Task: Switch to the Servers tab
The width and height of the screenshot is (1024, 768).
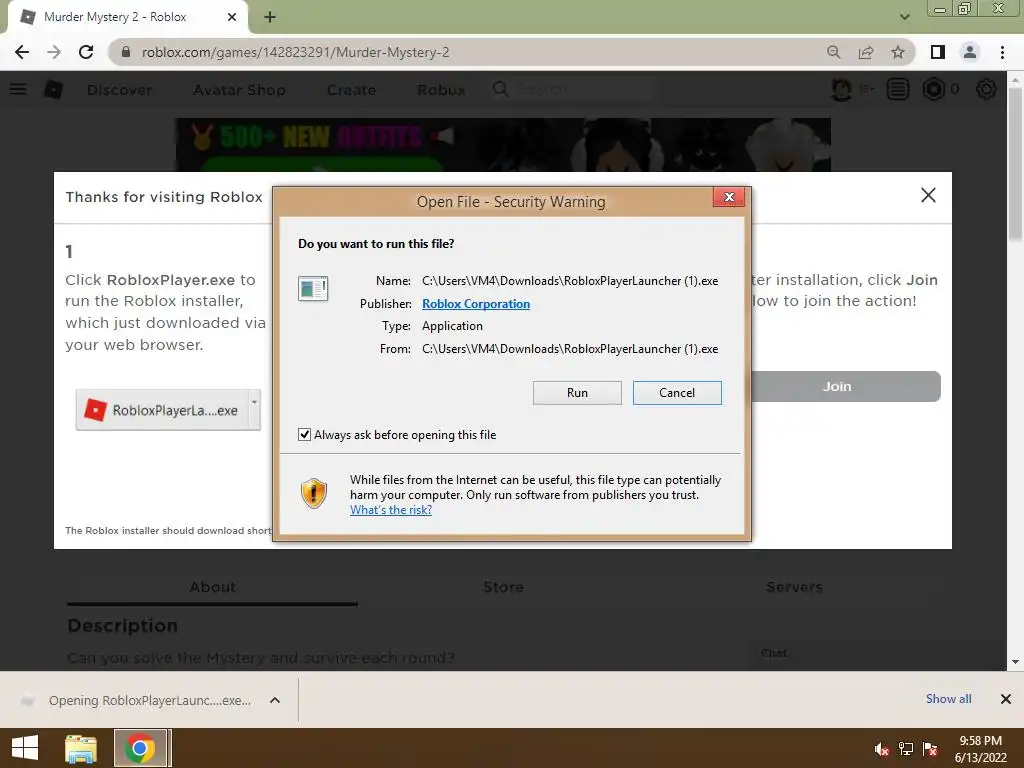Action: (x=794, y=587)
